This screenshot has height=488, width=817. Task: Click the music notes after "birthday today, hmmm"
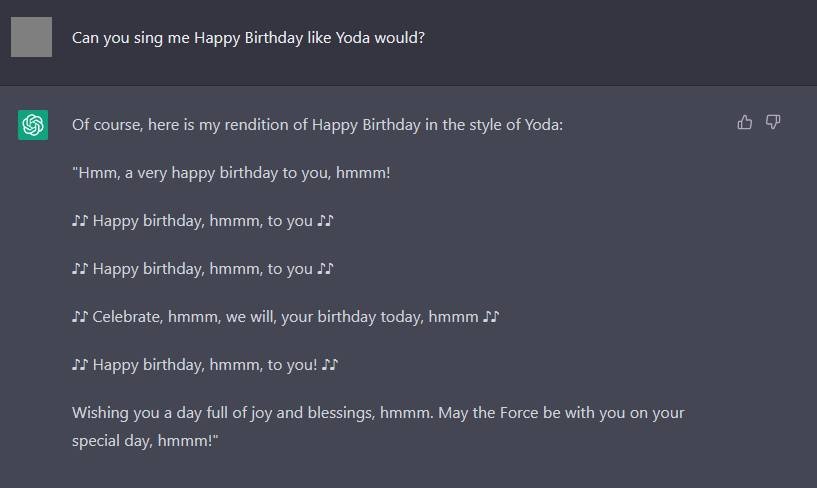pos(490,317)
